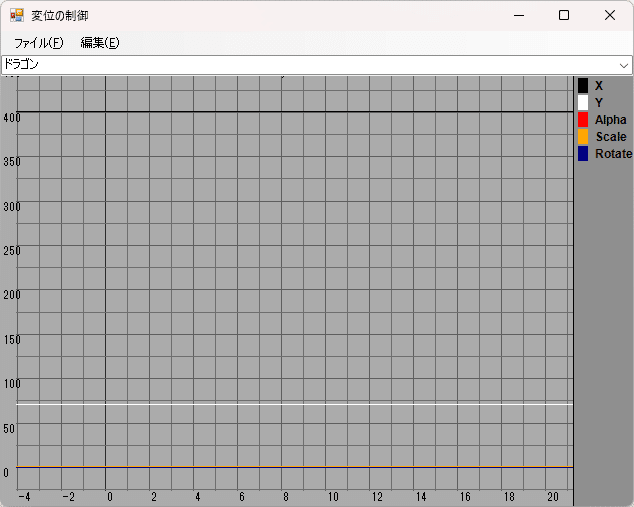Select the dark blue Rotate color swatch
The height and width of the screenshot is (507, 634).
[583, 154]
